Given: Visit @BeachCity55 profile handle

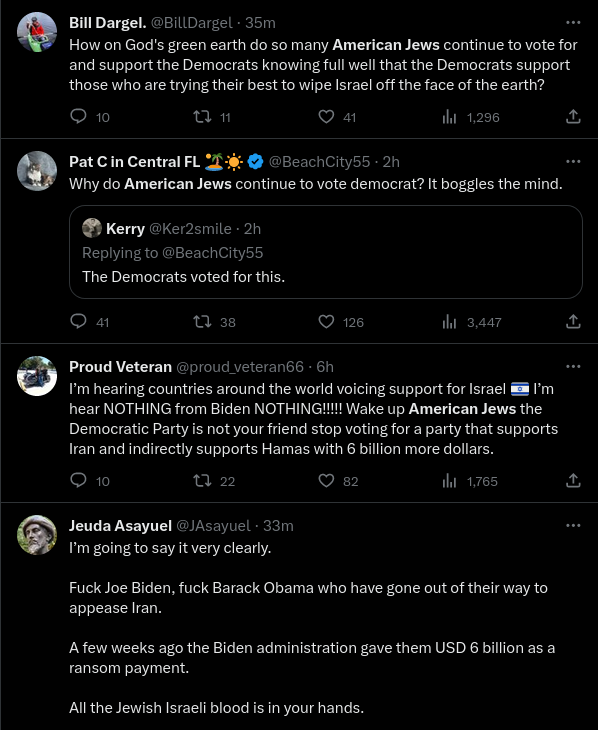Looking at the screenshot, I should [x=319, y=162].
